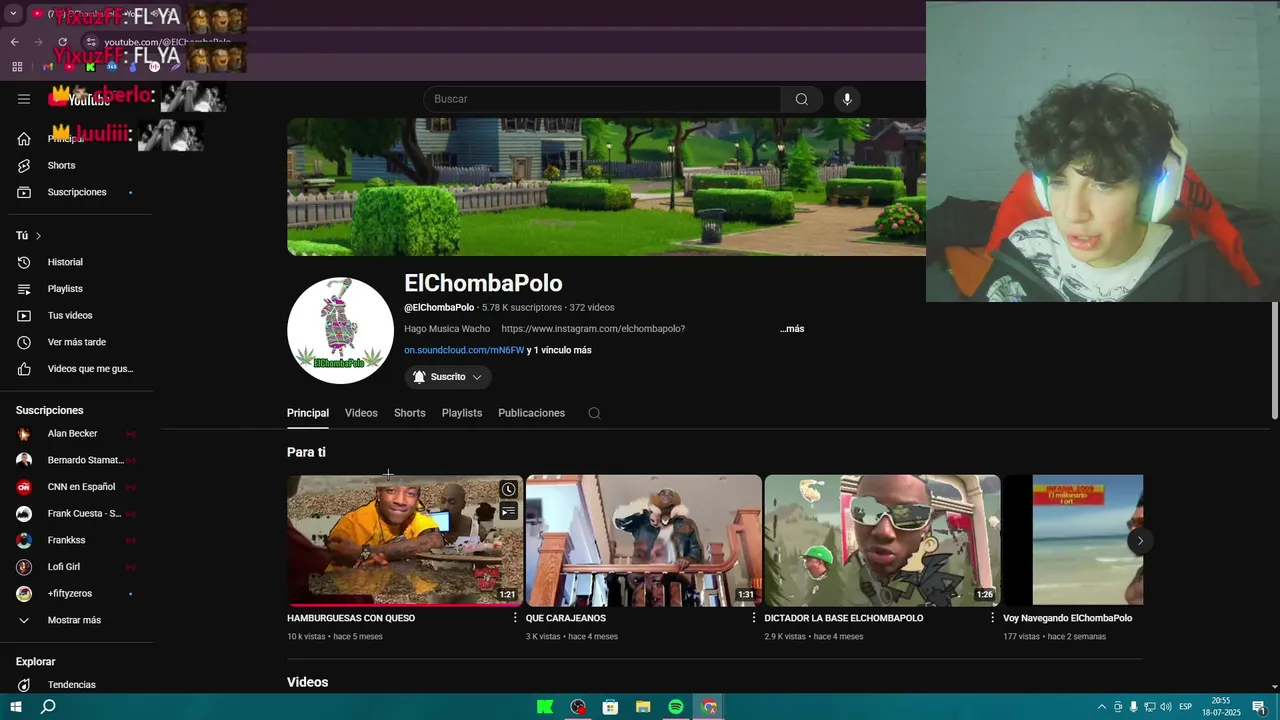Open options menu for HAMBURGUESAS CON QUESO
Screen dimensions: 1280x720
(x=515, y=618)
